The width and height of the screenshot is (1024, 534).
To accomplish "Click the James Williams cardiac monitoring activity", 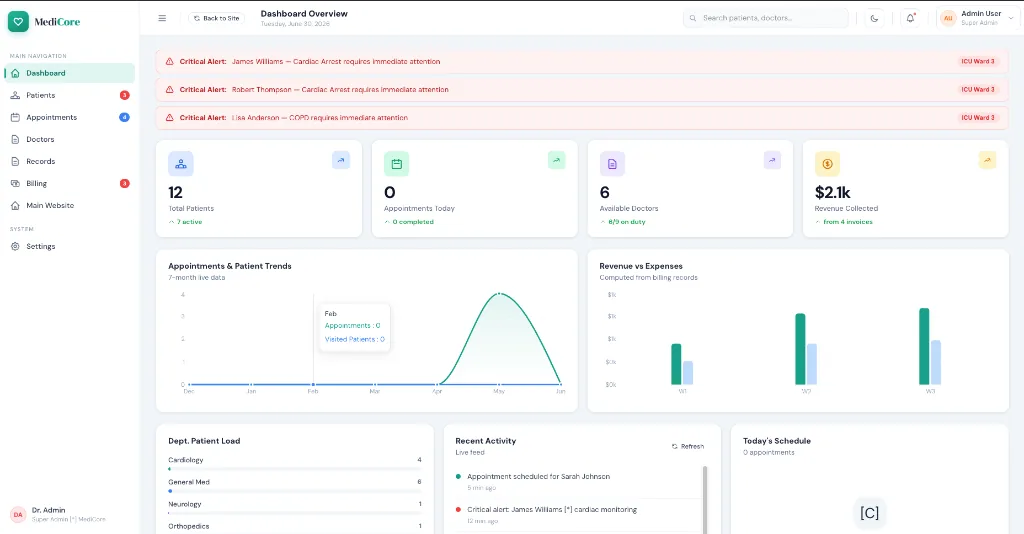I will [552, 509].
